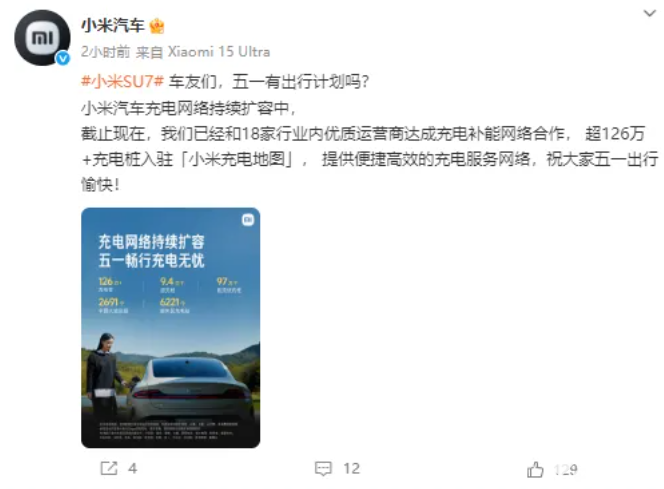Open the charging network poster image
The height and width of the screenshot is (489, 664).
171,328
